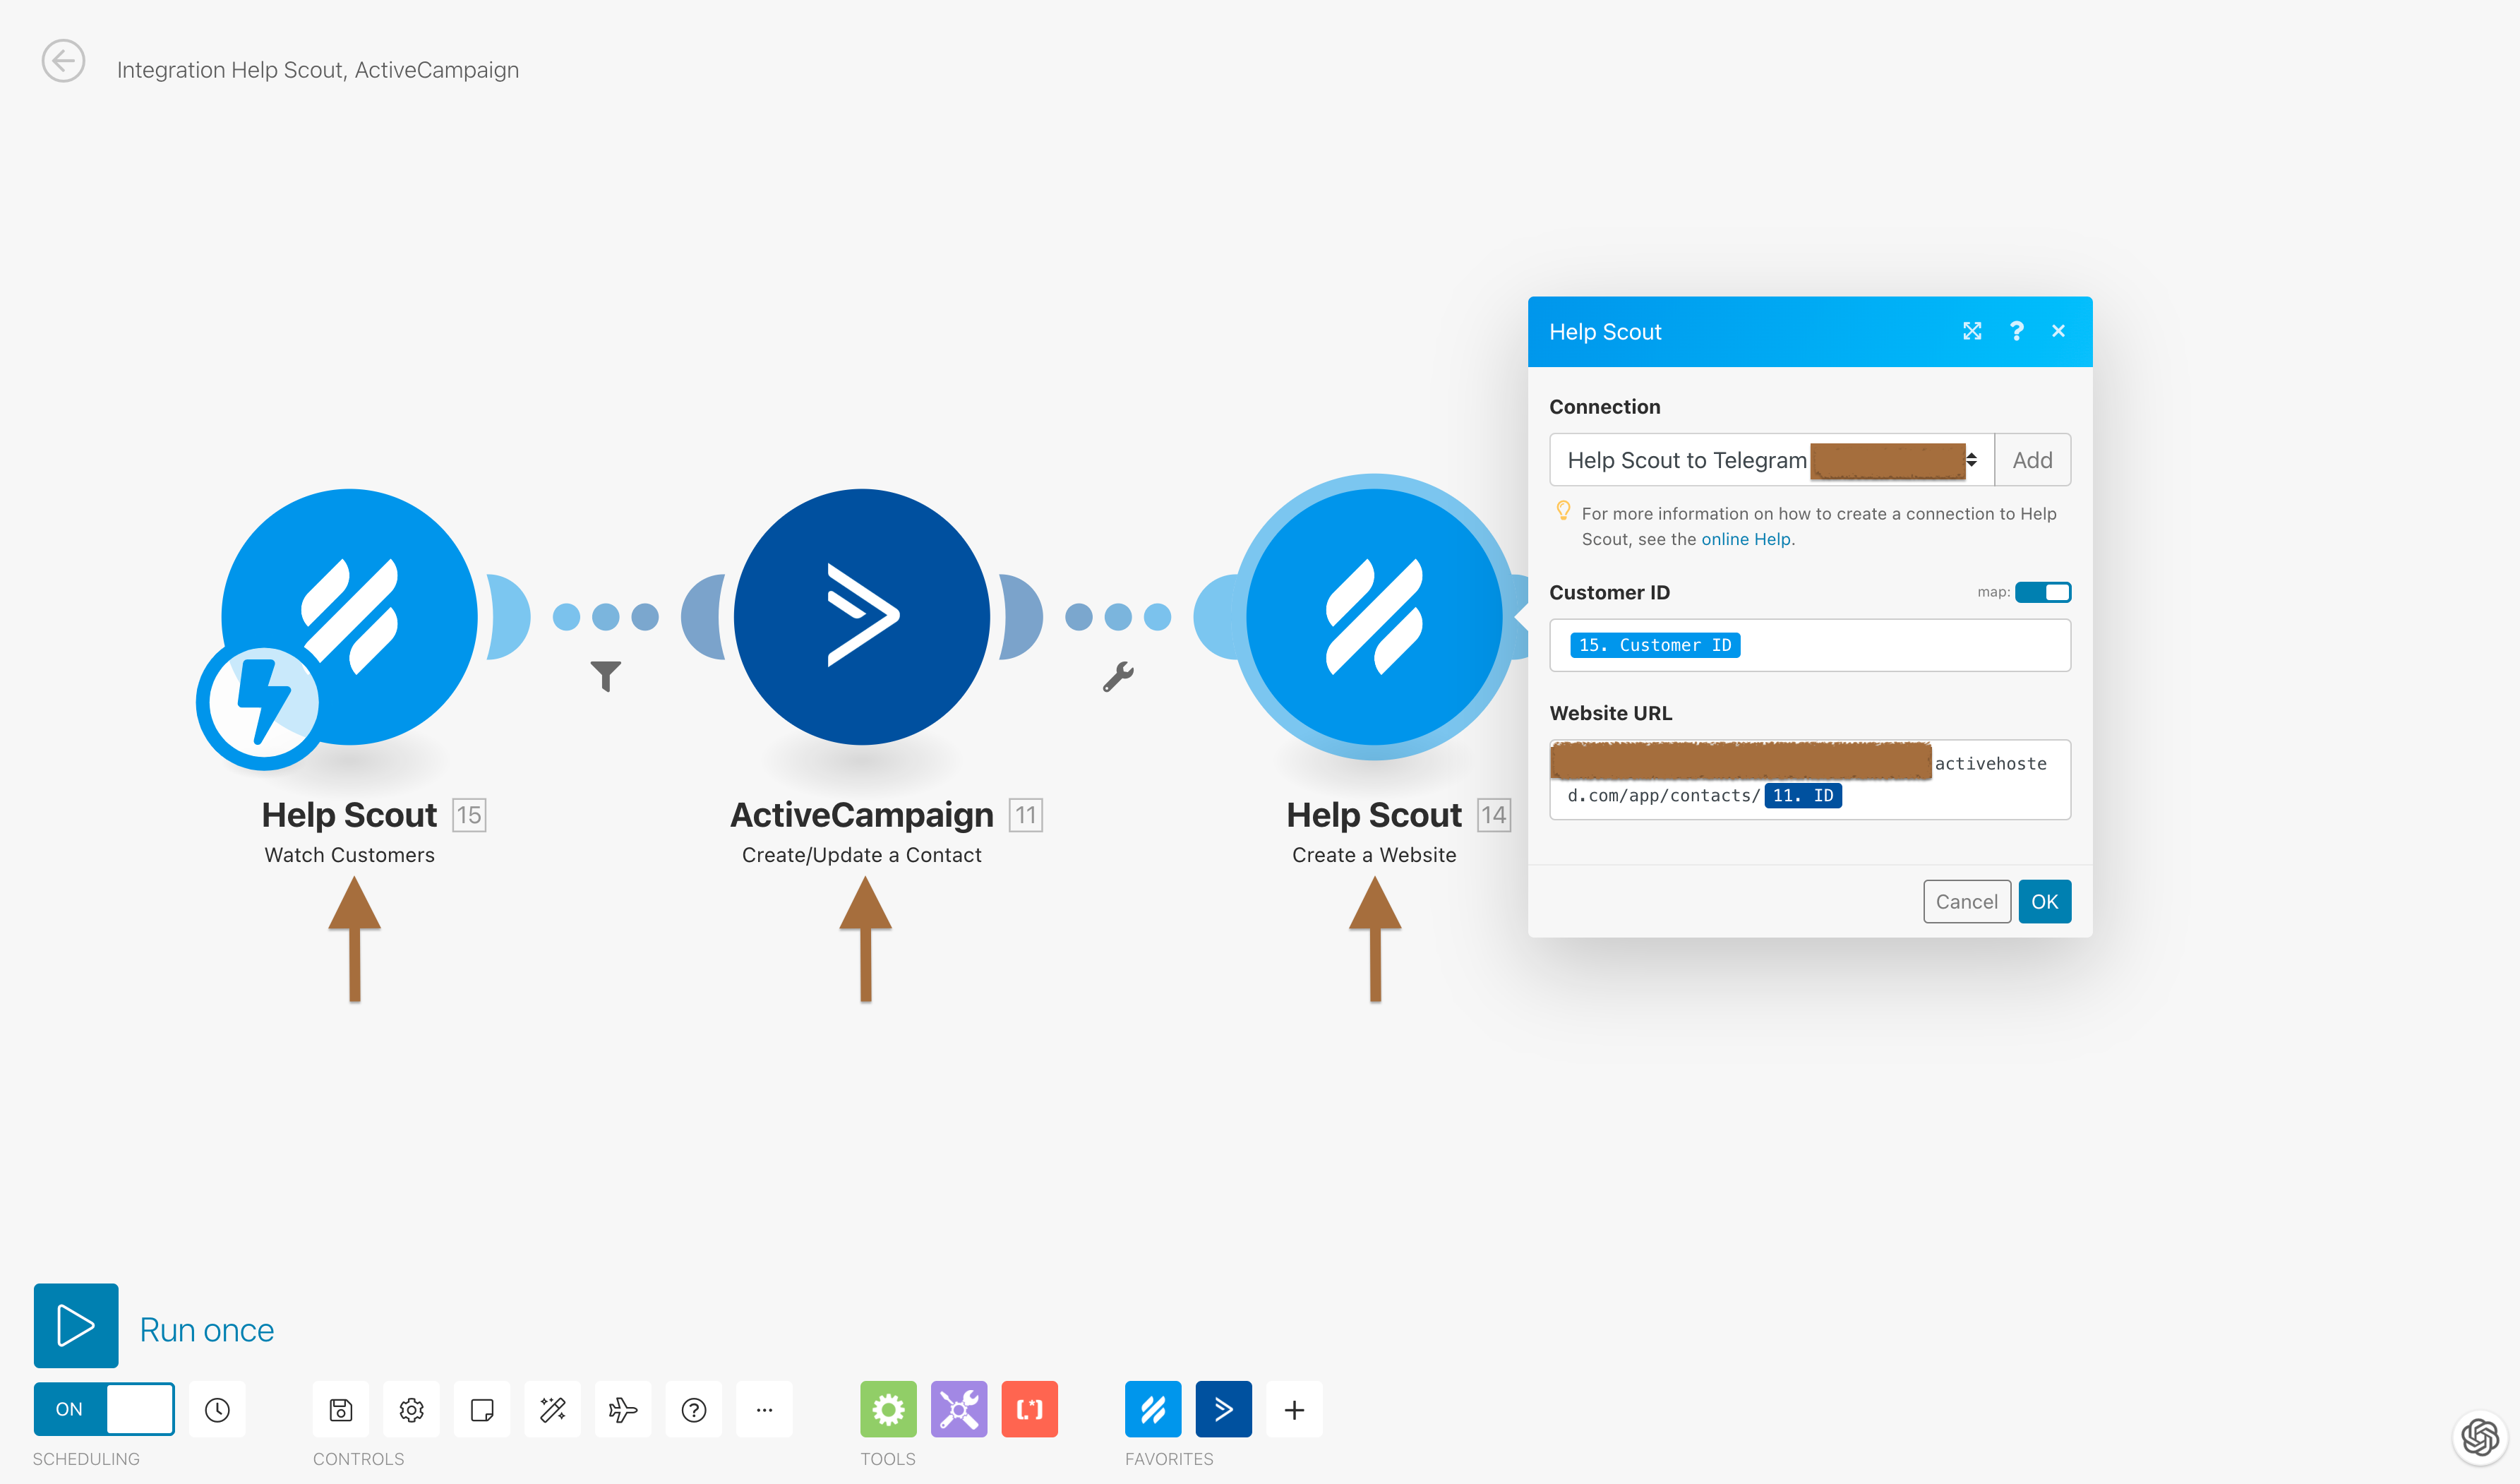This screenshot has height=1484, width=2520.
Task: Open the Notes icon in controls
Action: point(482,1409)
